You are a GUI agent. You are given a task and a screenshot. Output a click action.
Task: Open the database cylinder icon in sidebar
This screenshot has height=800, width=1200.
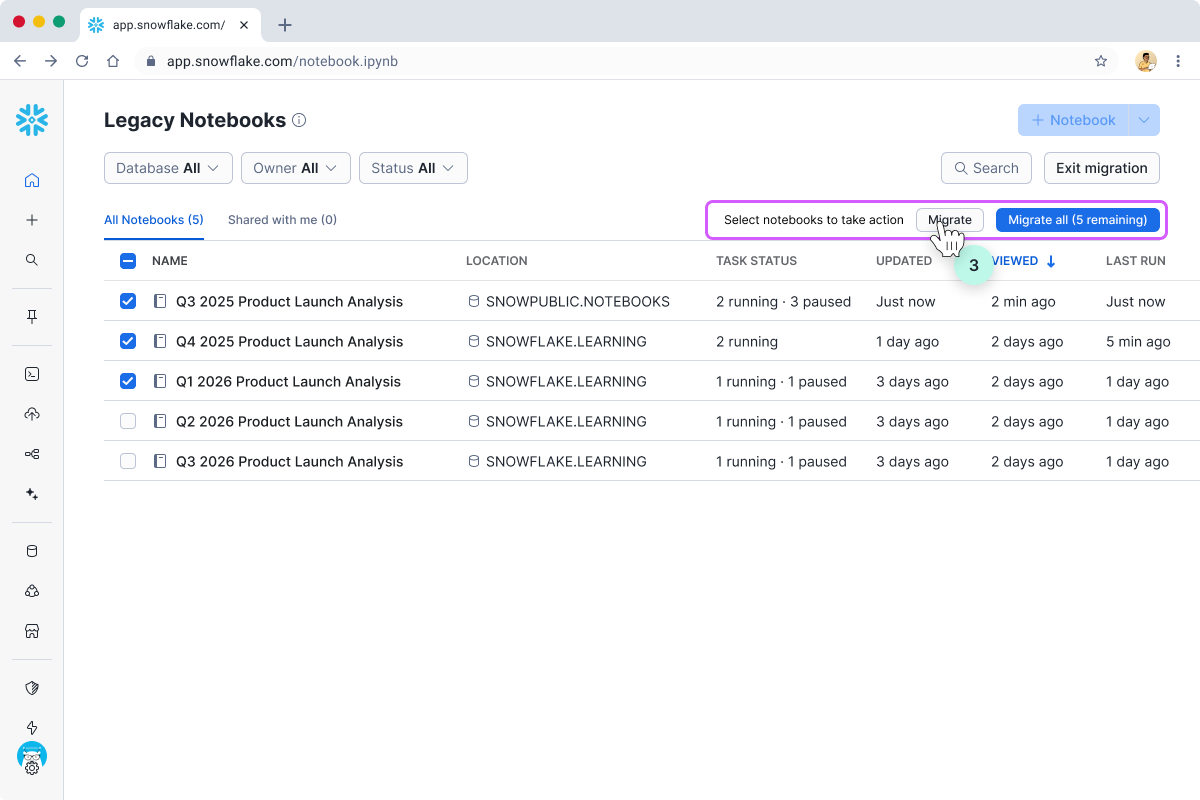click(x=32, y=551)
